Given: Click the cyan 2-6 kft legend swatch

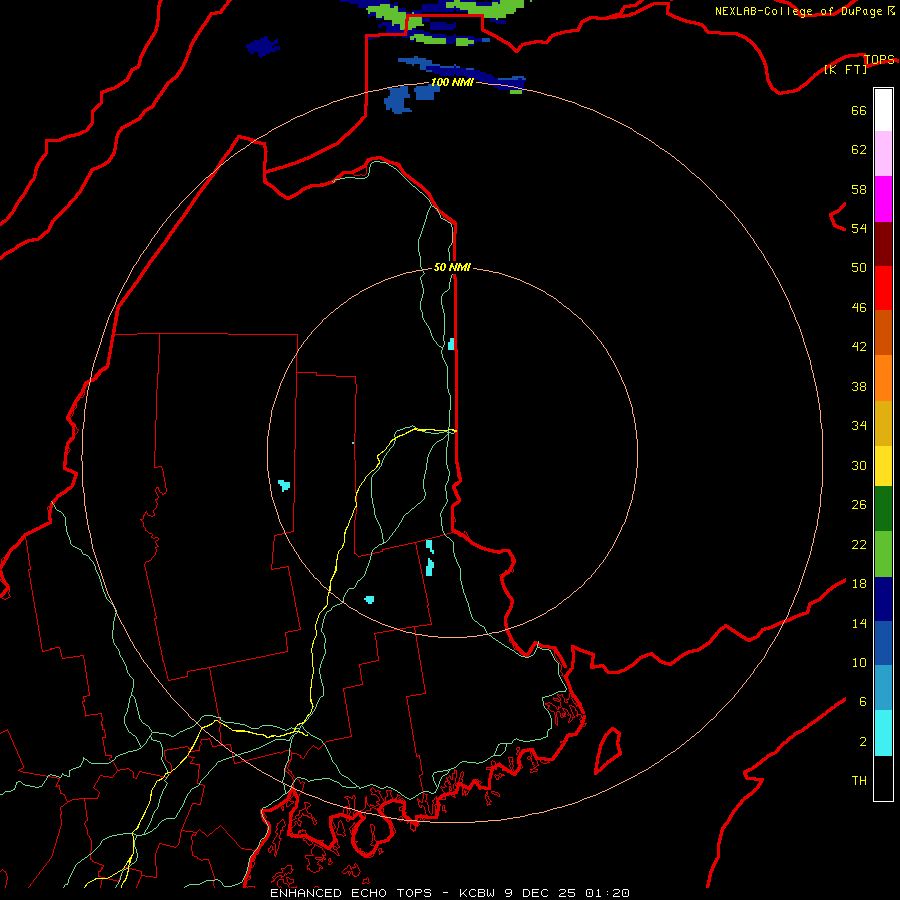Looking at the screenshot, I should tap(883, 733).
